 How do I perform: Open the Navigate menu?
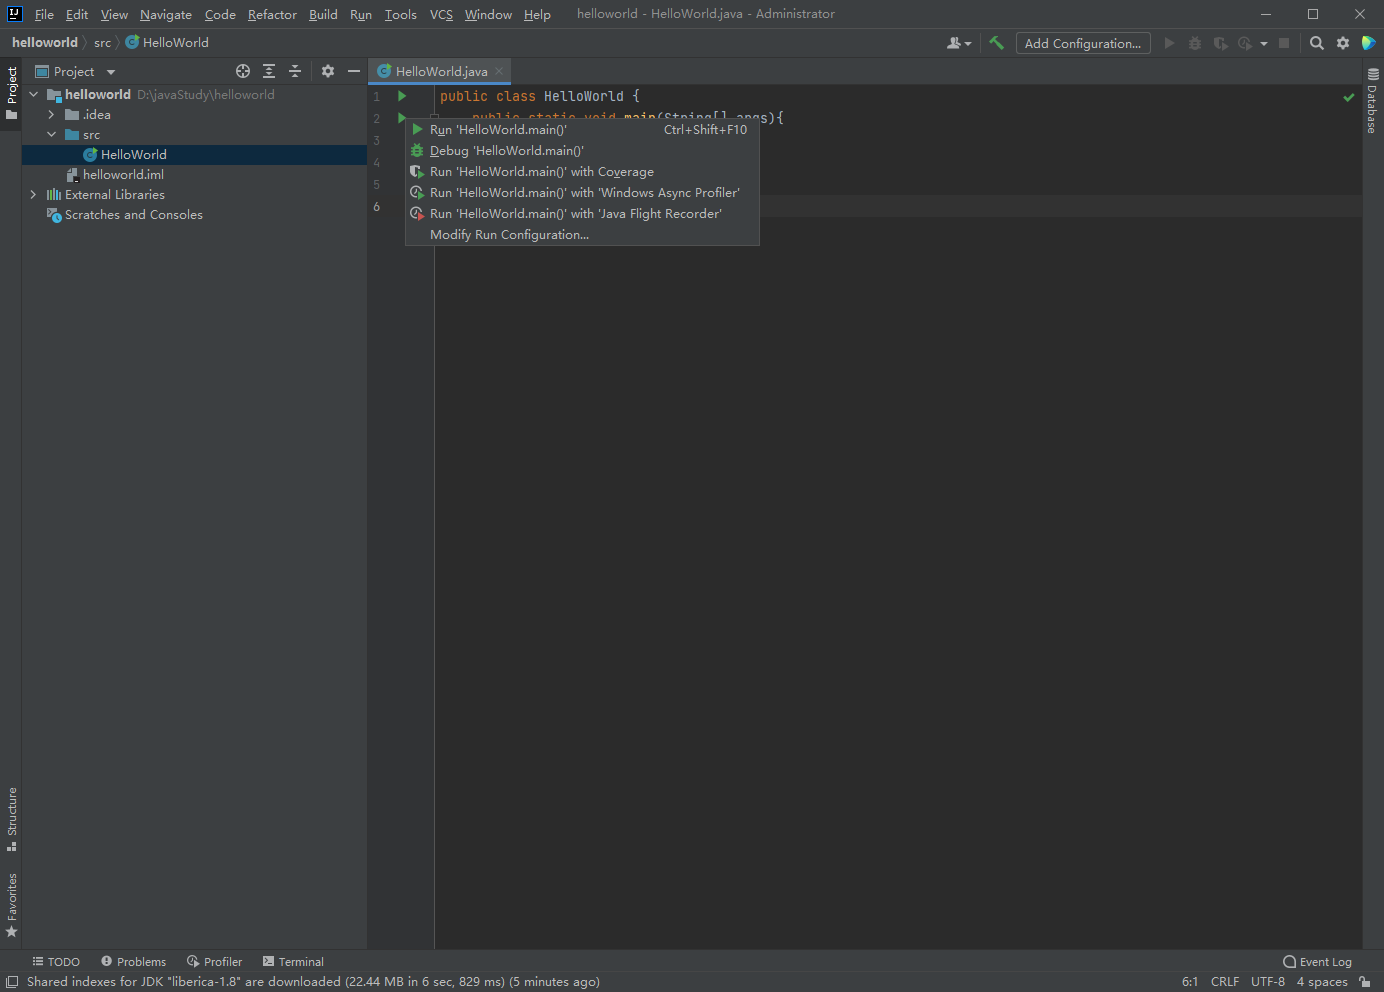[x=166, y=14]
